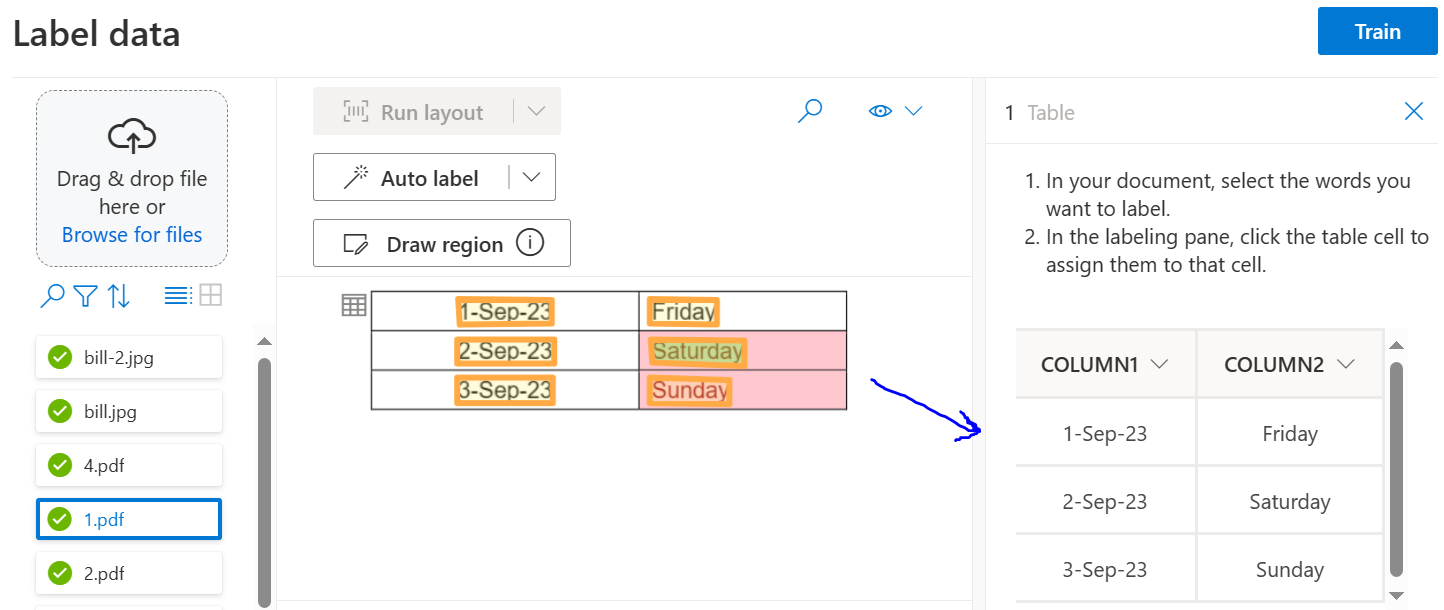
Task: Click the Draw region button
Action: [x=444, y=243]
